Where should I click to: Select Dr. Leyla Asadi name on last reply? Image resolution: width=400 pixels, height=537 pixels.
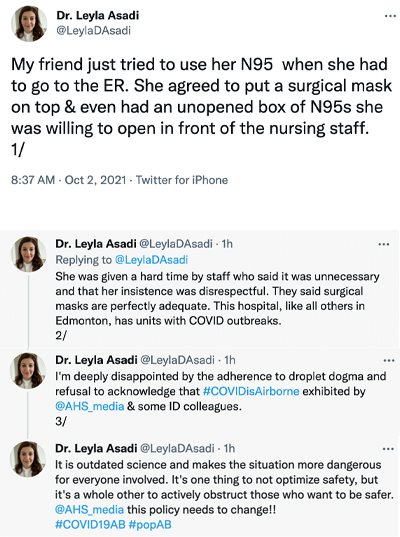[x=96, y=448]
